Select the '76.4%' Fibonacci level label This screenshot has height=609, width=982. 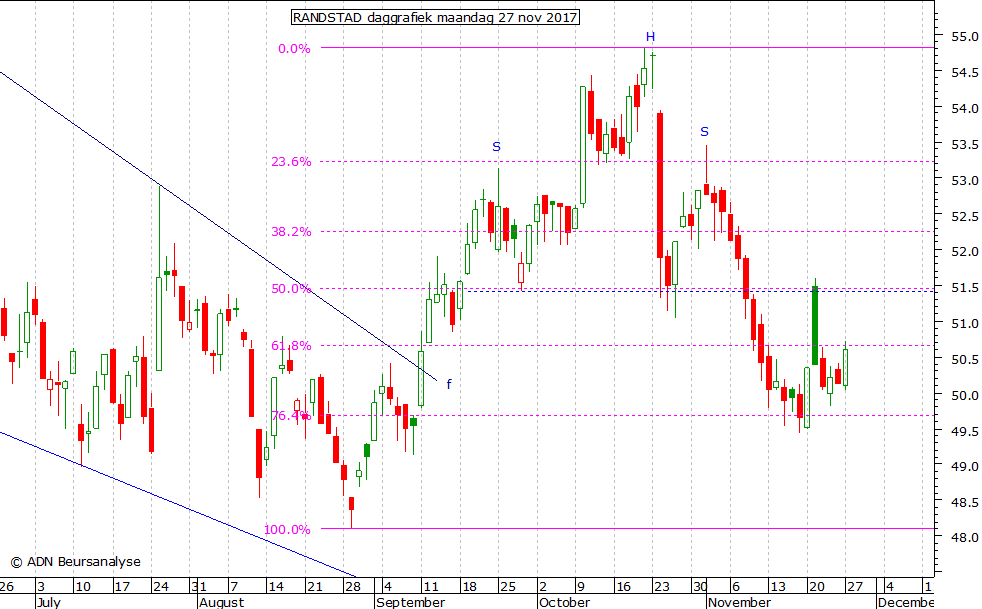click(x=291, y=415)
